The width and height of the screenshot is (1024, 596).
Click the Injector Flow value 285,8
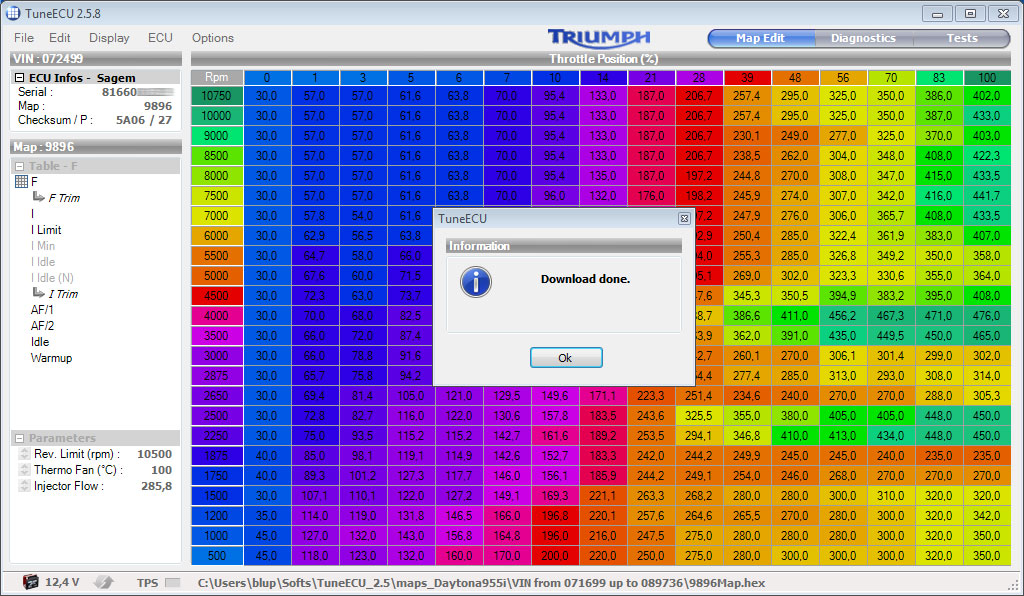click(x=156, y=486)
